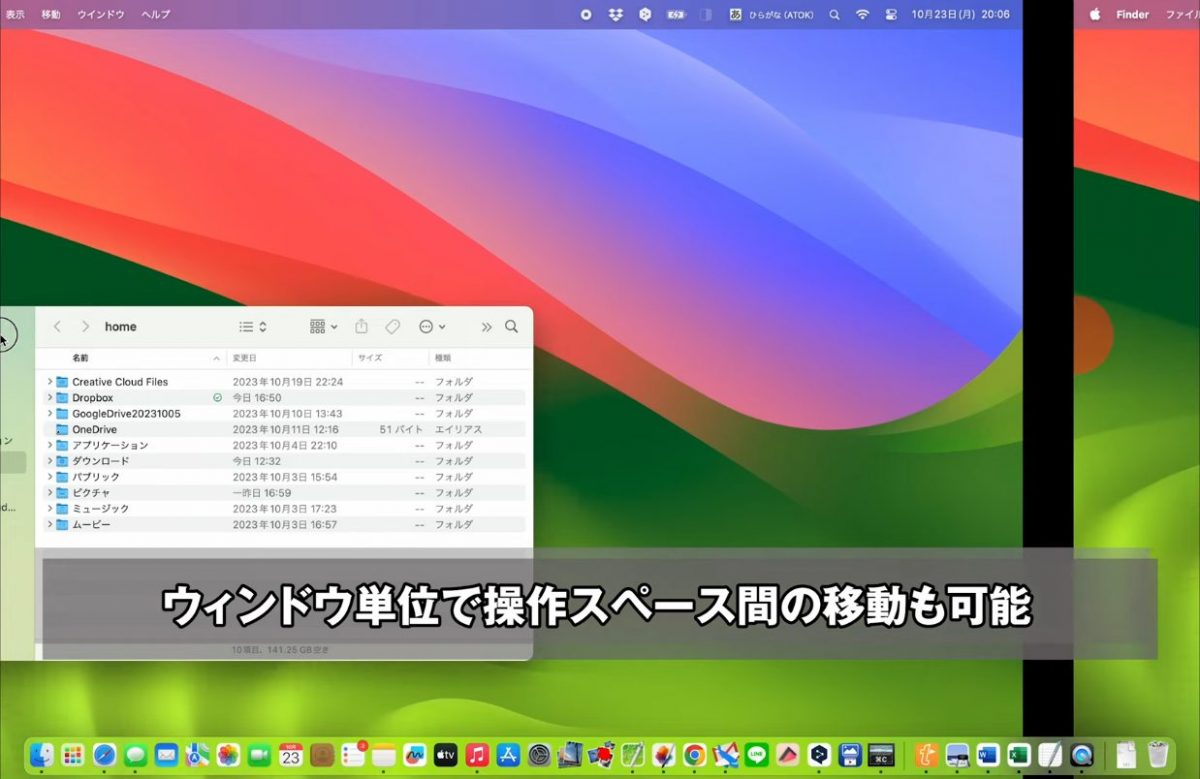Image resolution: width=1200 pixels, height=779 pixels.
Task: Click the battery status icon
Action: point(676,15)
